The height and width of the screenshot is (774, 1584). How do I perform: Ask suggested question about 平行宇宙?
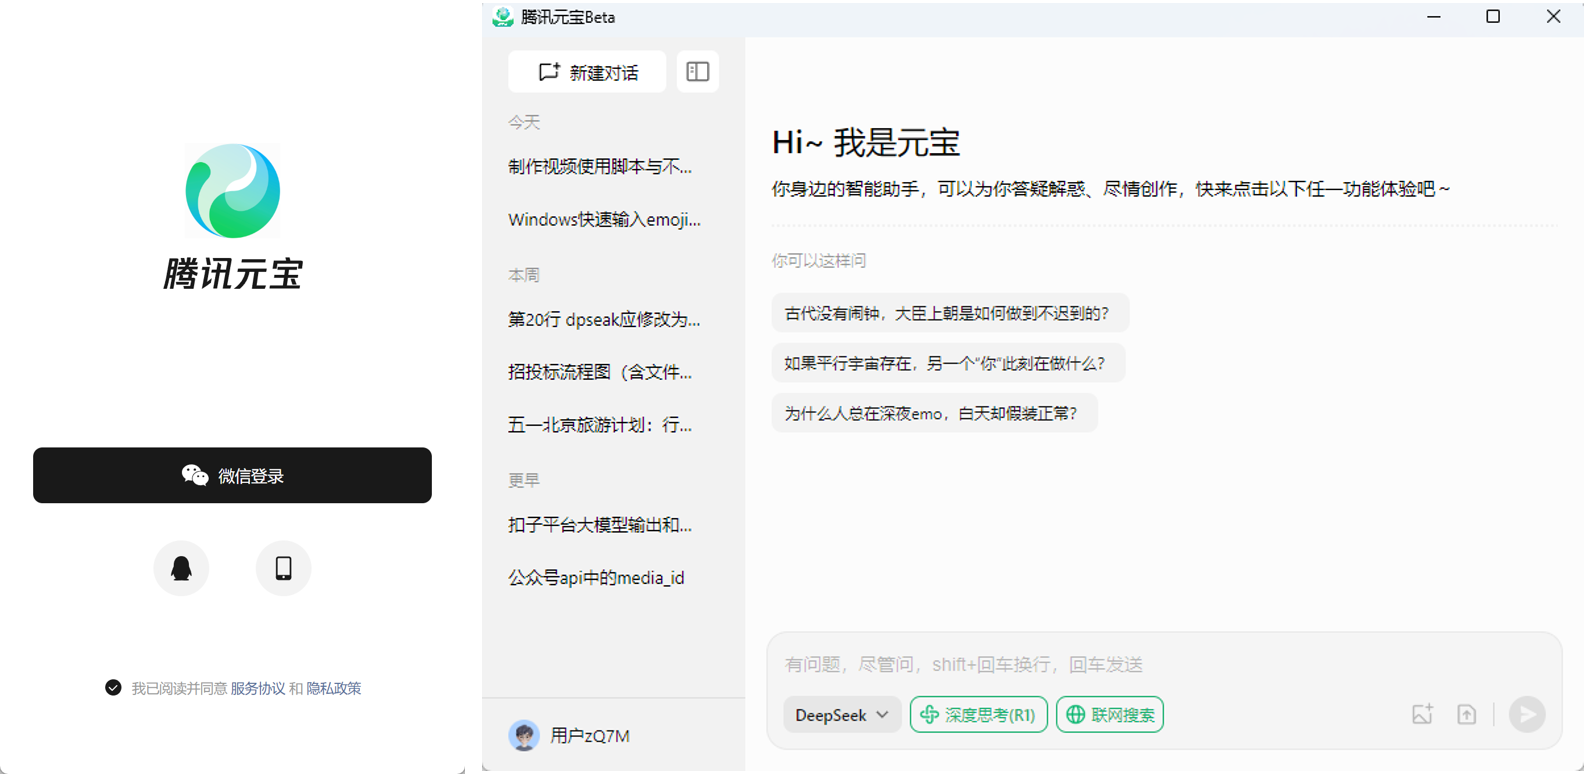tap(948, 363)
